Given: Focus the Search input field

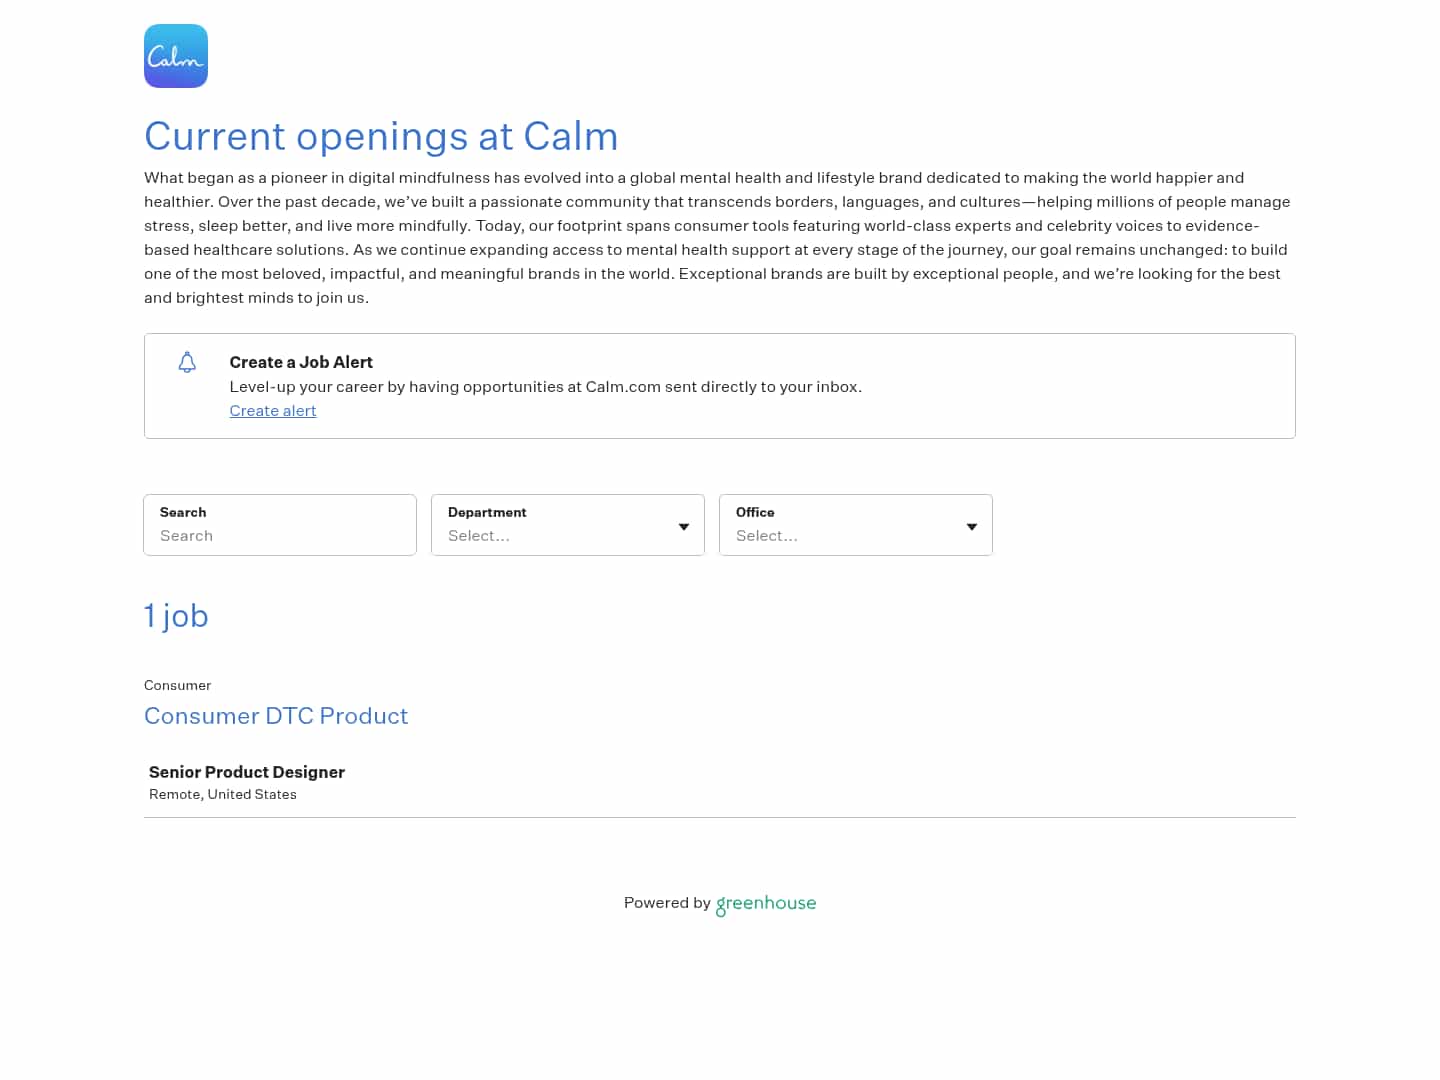Looking at the screenshot, I should pyautogui.click(x=280, y=525).
